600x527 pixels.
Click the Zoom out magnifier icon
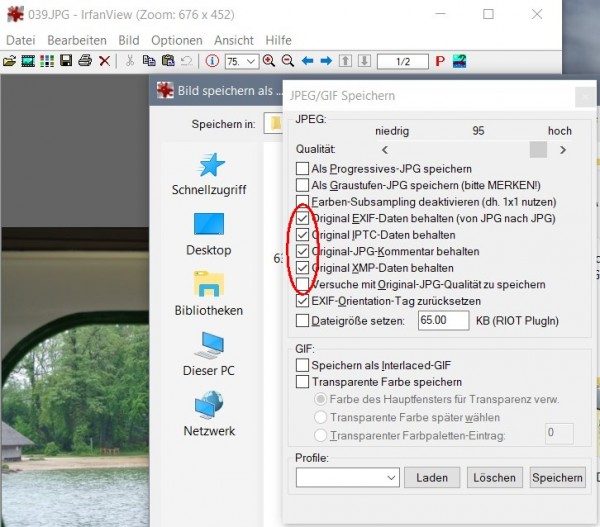click(x=288, y=61)
